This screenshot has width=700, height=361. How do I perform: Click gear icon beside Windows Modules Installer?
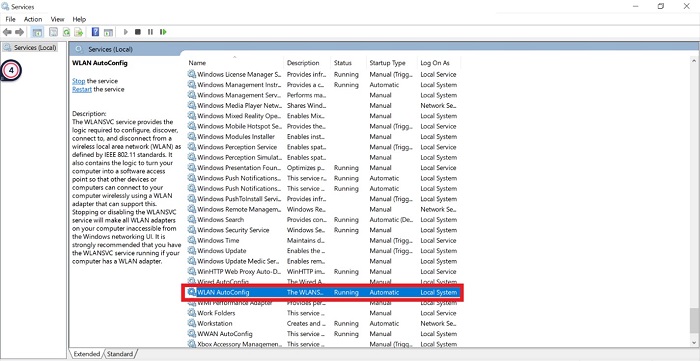click(192, 137)
